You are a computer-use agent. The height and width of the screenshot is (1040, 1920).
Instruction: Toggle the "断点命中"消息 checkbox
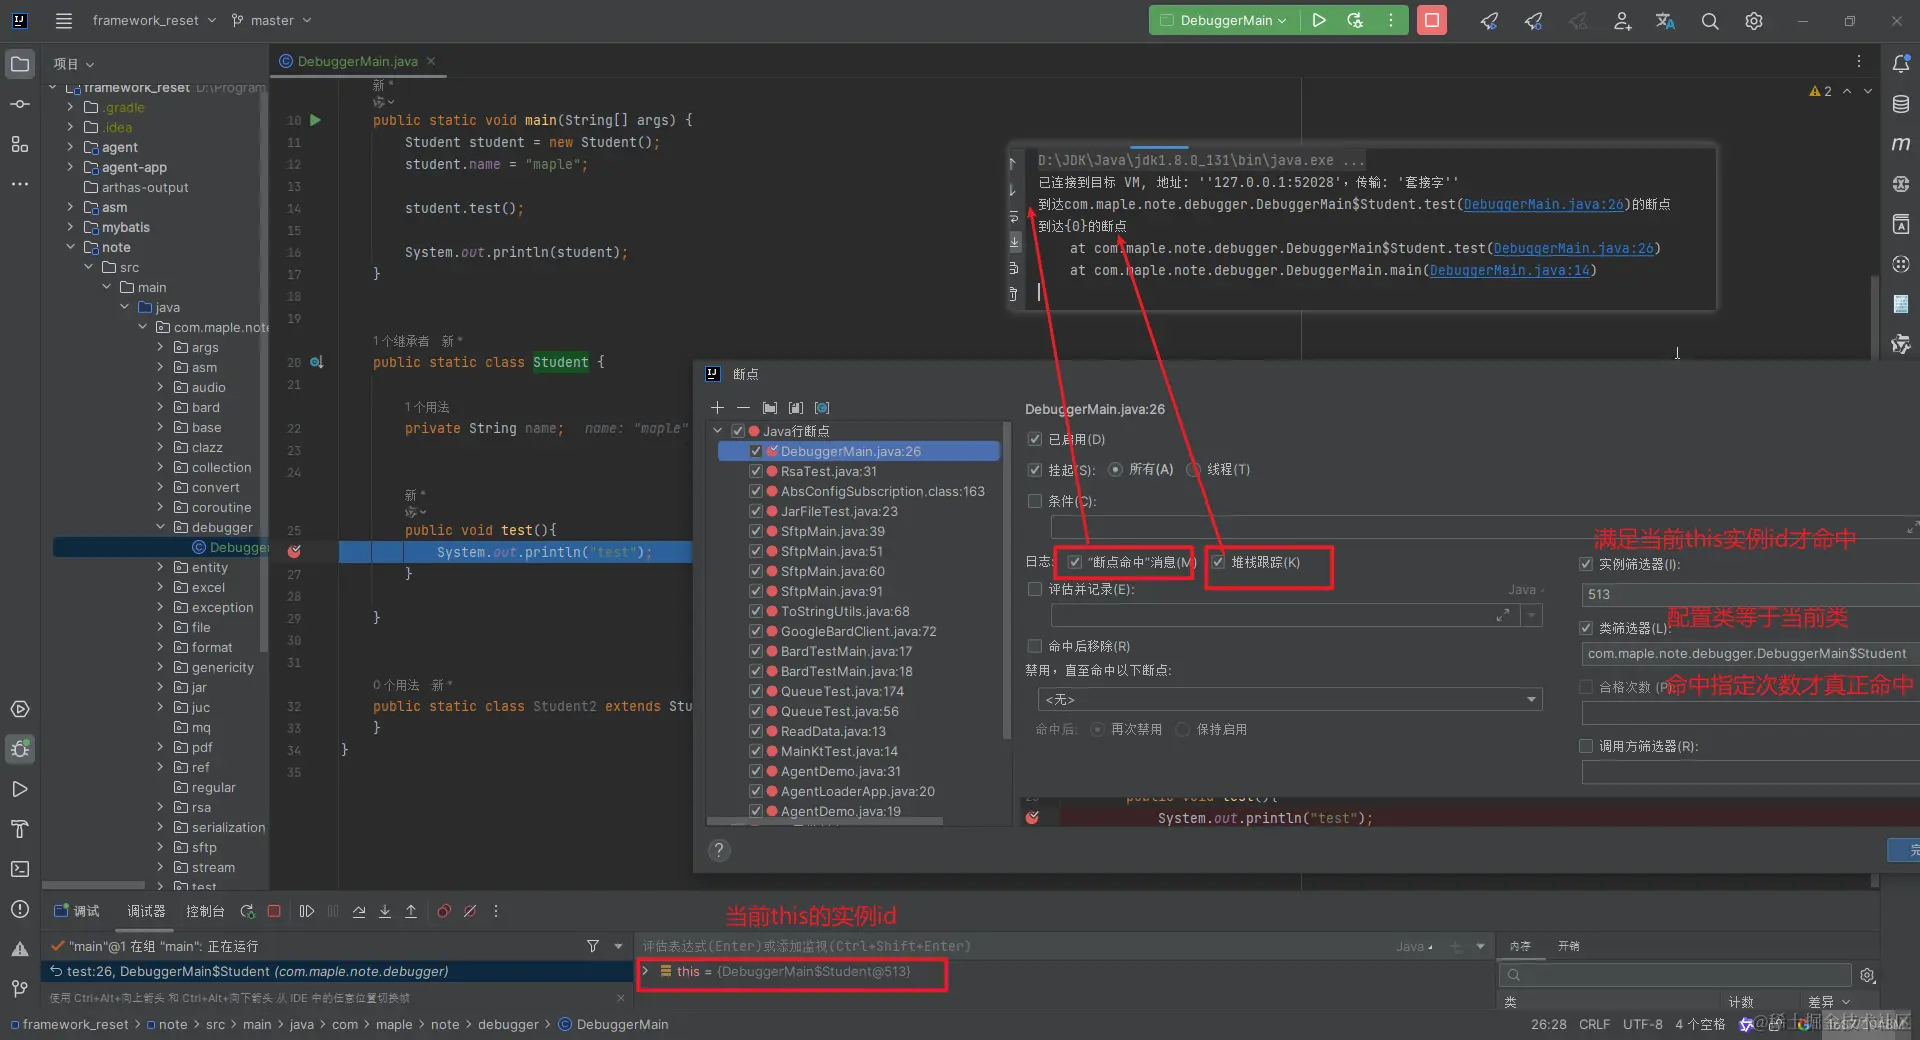[x=1075, y=562]
